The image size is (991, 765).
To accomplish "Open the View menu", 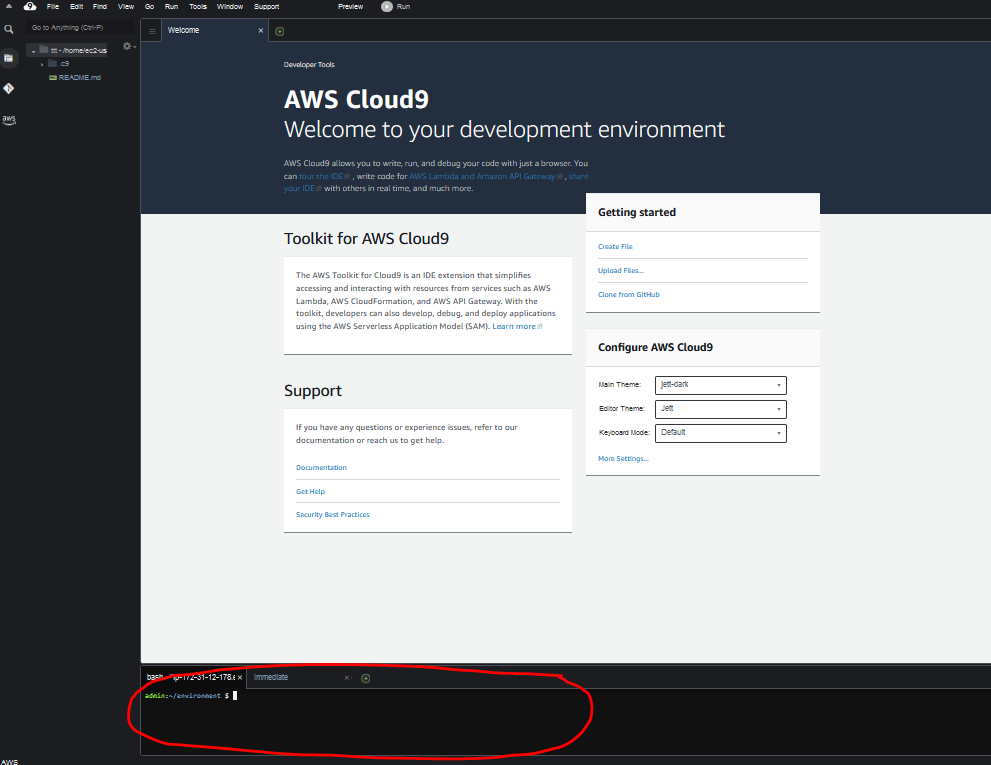I will pos(126,6).
